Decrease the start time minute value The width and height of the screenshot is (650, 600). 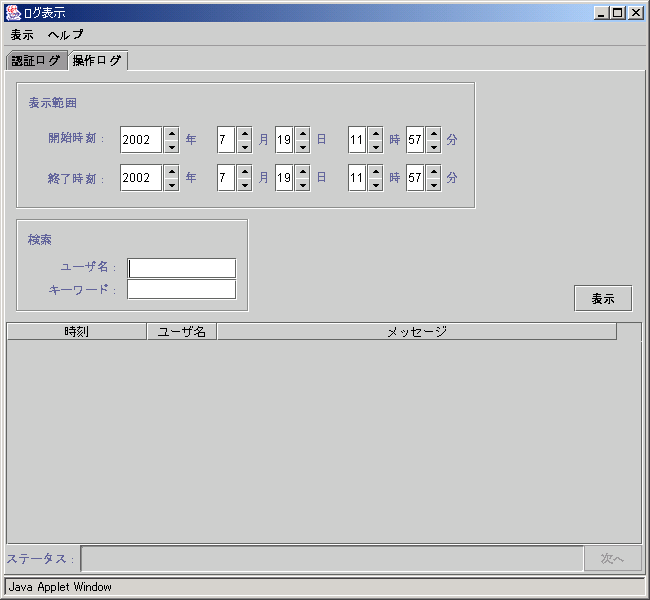click(433, 146)
